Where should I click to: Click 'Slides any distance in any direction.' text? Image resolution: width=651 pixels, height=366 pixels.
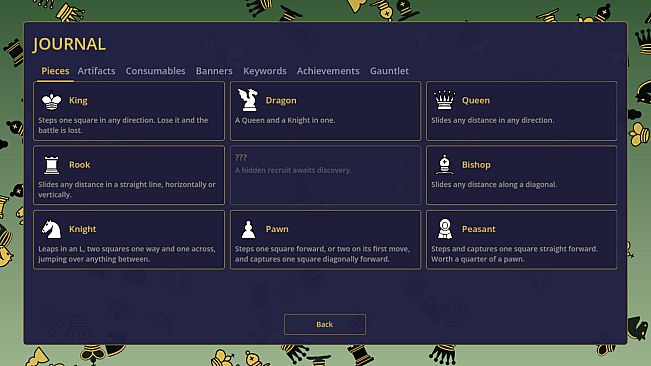492,120
